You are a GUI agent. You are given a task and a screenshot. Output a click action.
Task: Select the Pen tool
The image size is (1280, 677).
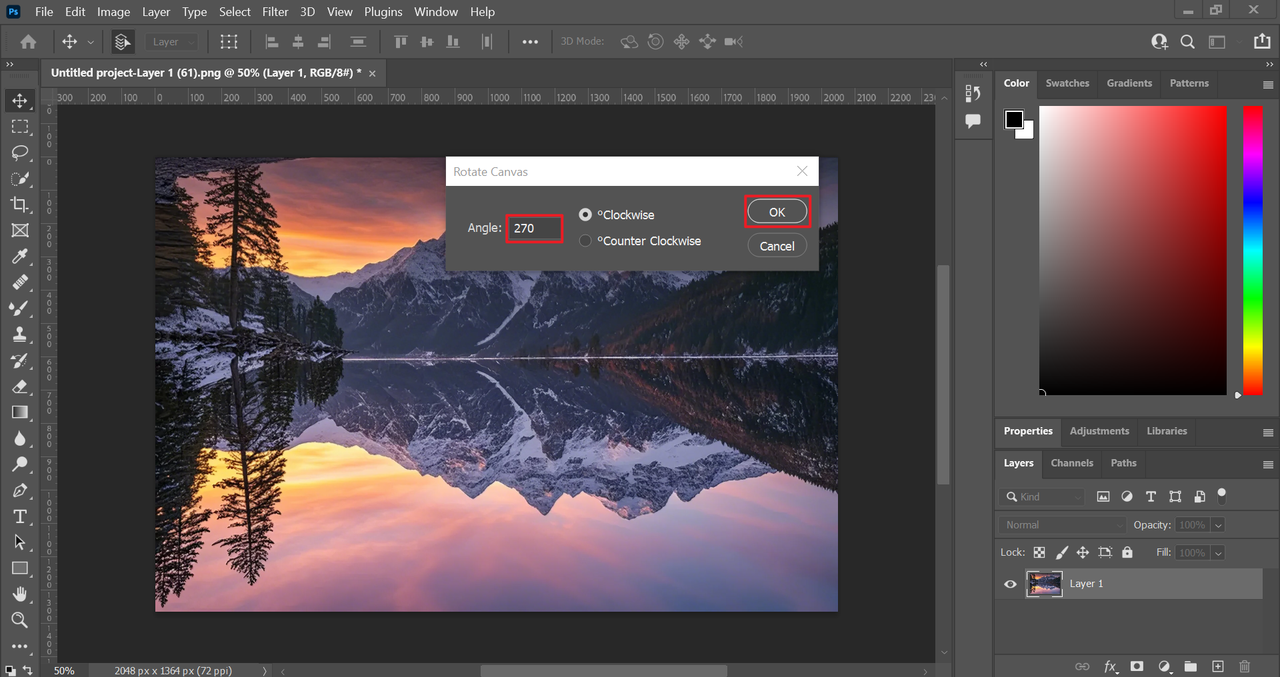tap(19, 490)
